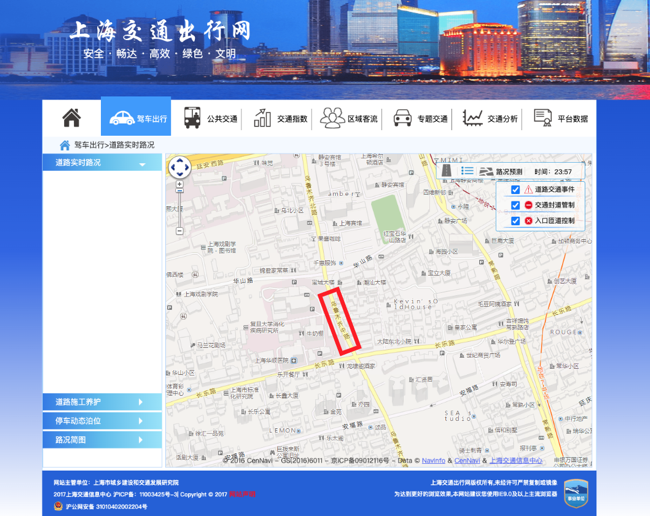
Task: Open the NavInfo link below the map
Action: (x=433, y=461)
